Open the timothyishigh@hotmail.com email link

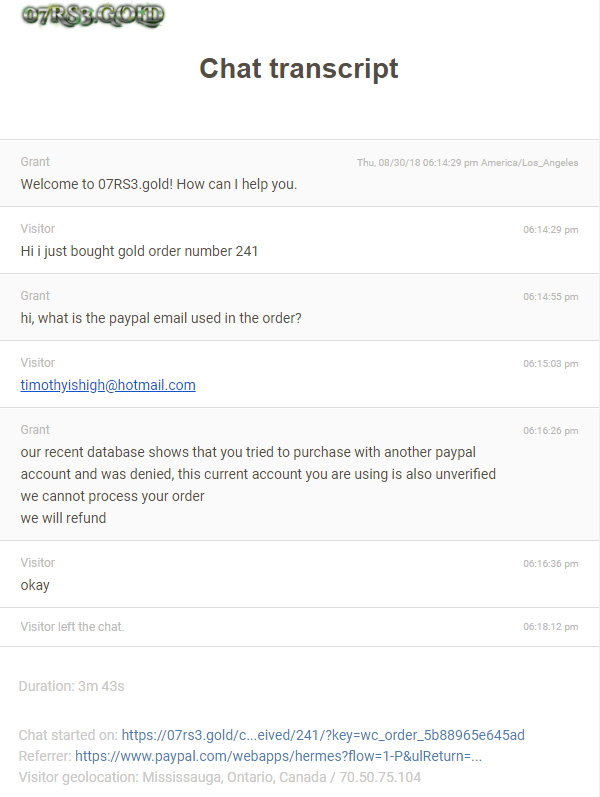[x=108, y=385]
